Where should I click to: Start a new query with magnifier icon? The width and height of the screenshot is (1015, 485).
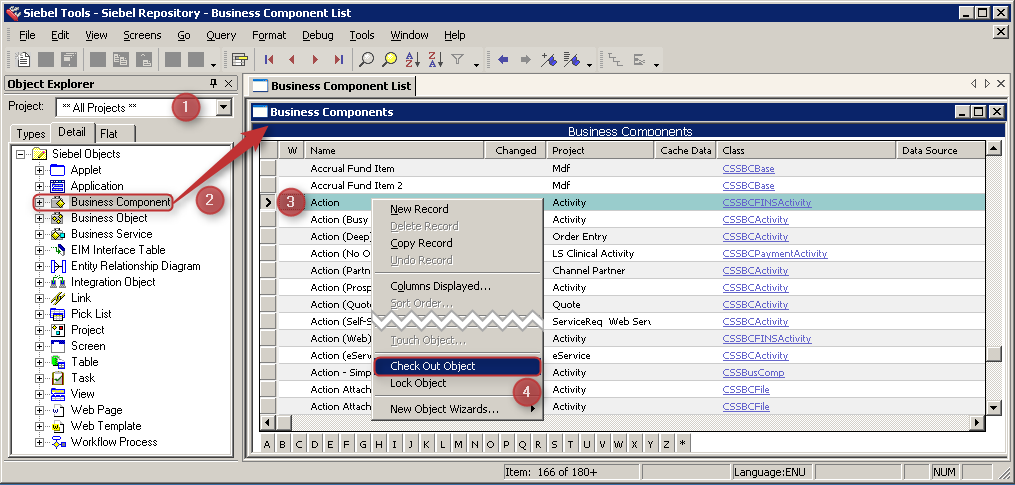coord(366,60)
